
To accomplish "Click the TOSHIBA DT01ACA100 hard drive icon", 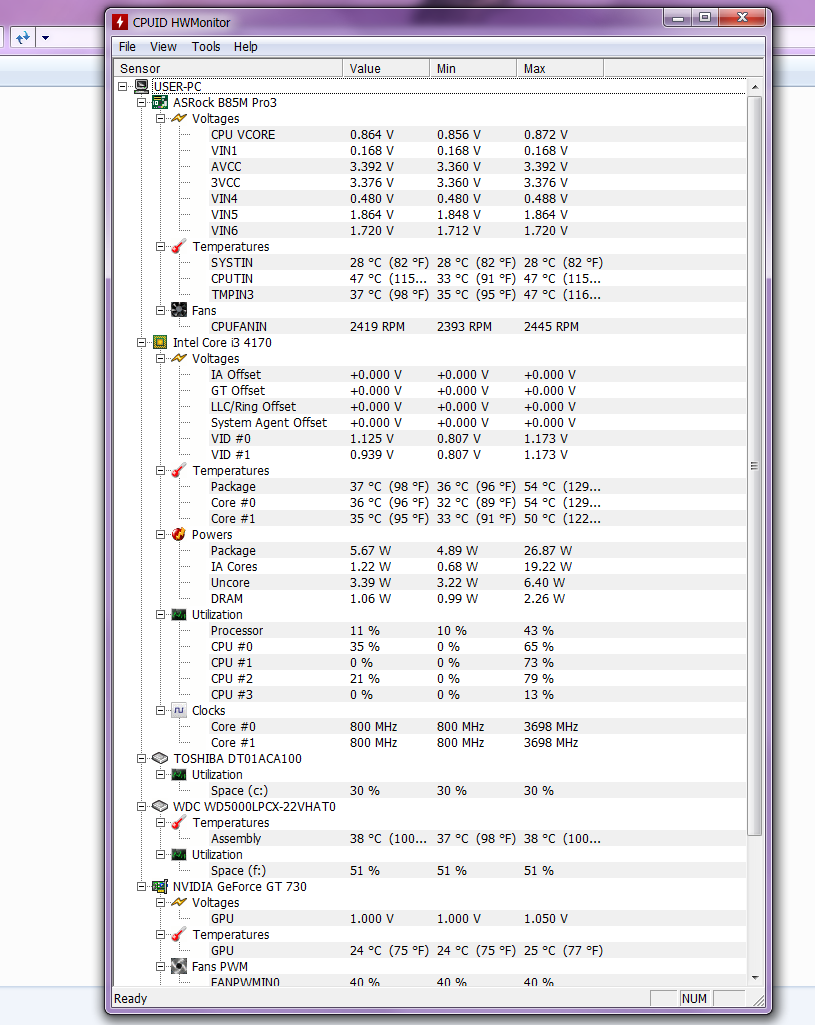I will [x=160, y=758].
